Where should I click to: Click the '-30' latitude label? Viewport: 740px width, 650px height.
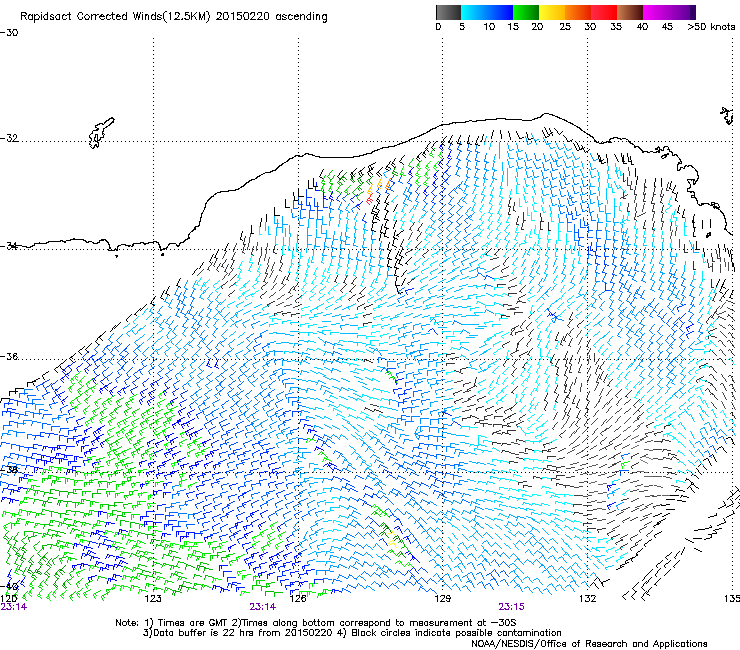[9, 33]
